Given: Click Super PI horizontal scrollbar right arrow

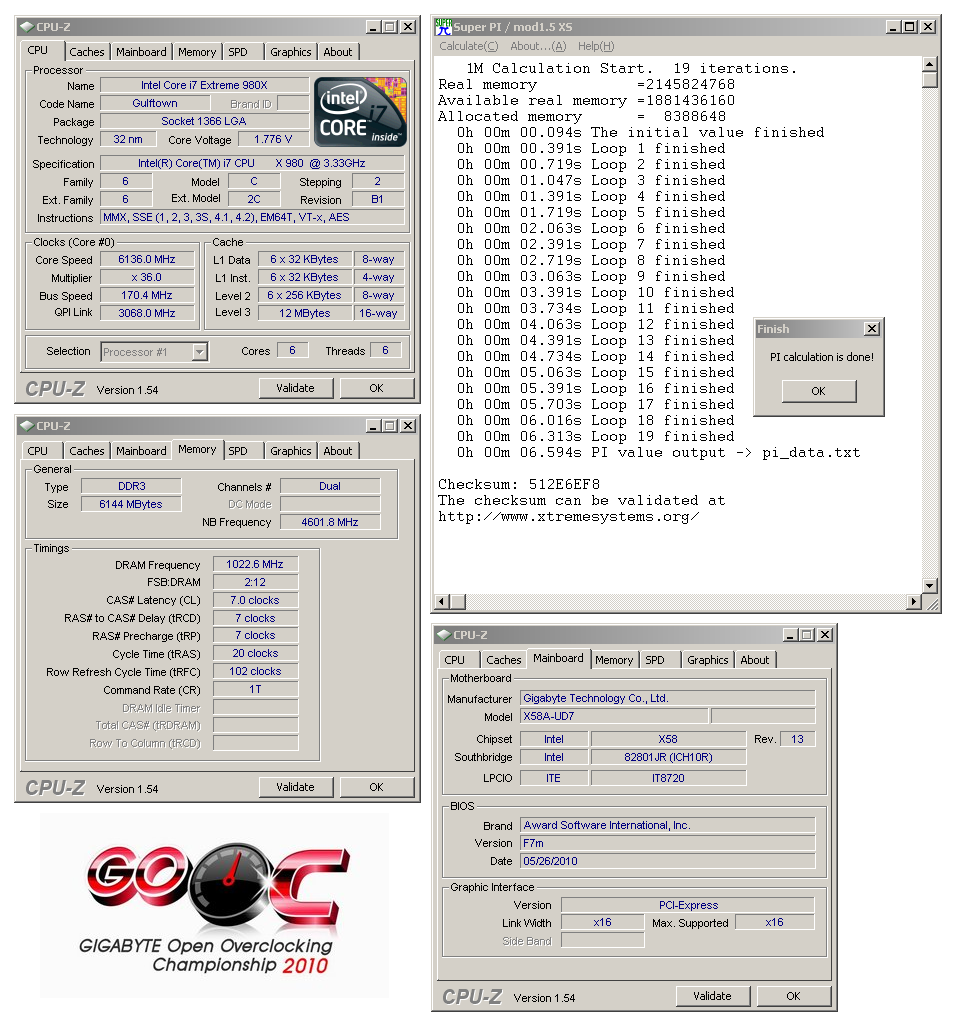Looking at the screenshot, I should [x=914, y=601].
